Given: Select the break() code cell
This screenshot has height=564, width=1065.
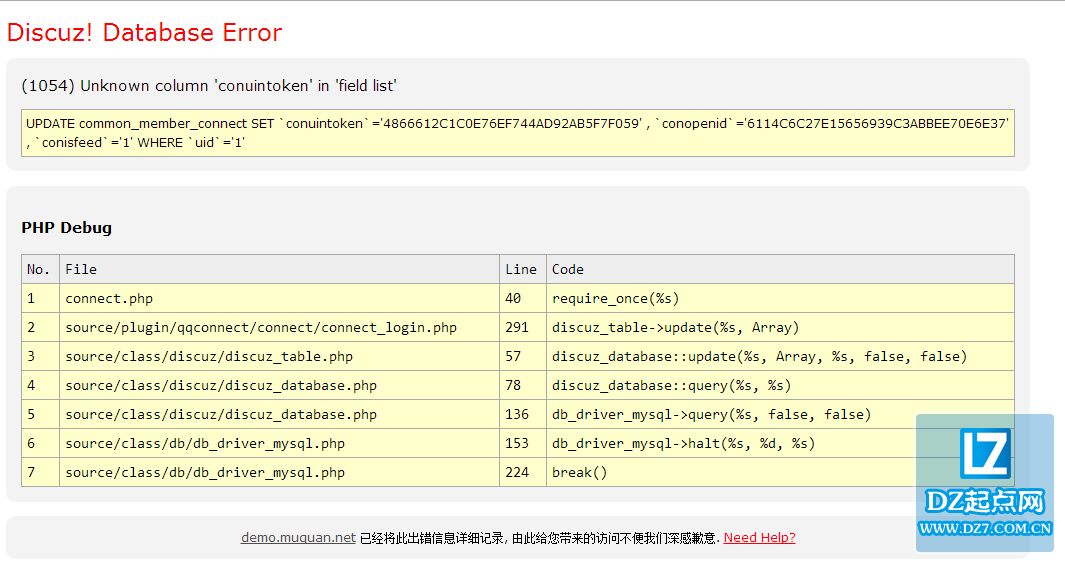Looking at the screenshot, I should (x=780, y=472).
